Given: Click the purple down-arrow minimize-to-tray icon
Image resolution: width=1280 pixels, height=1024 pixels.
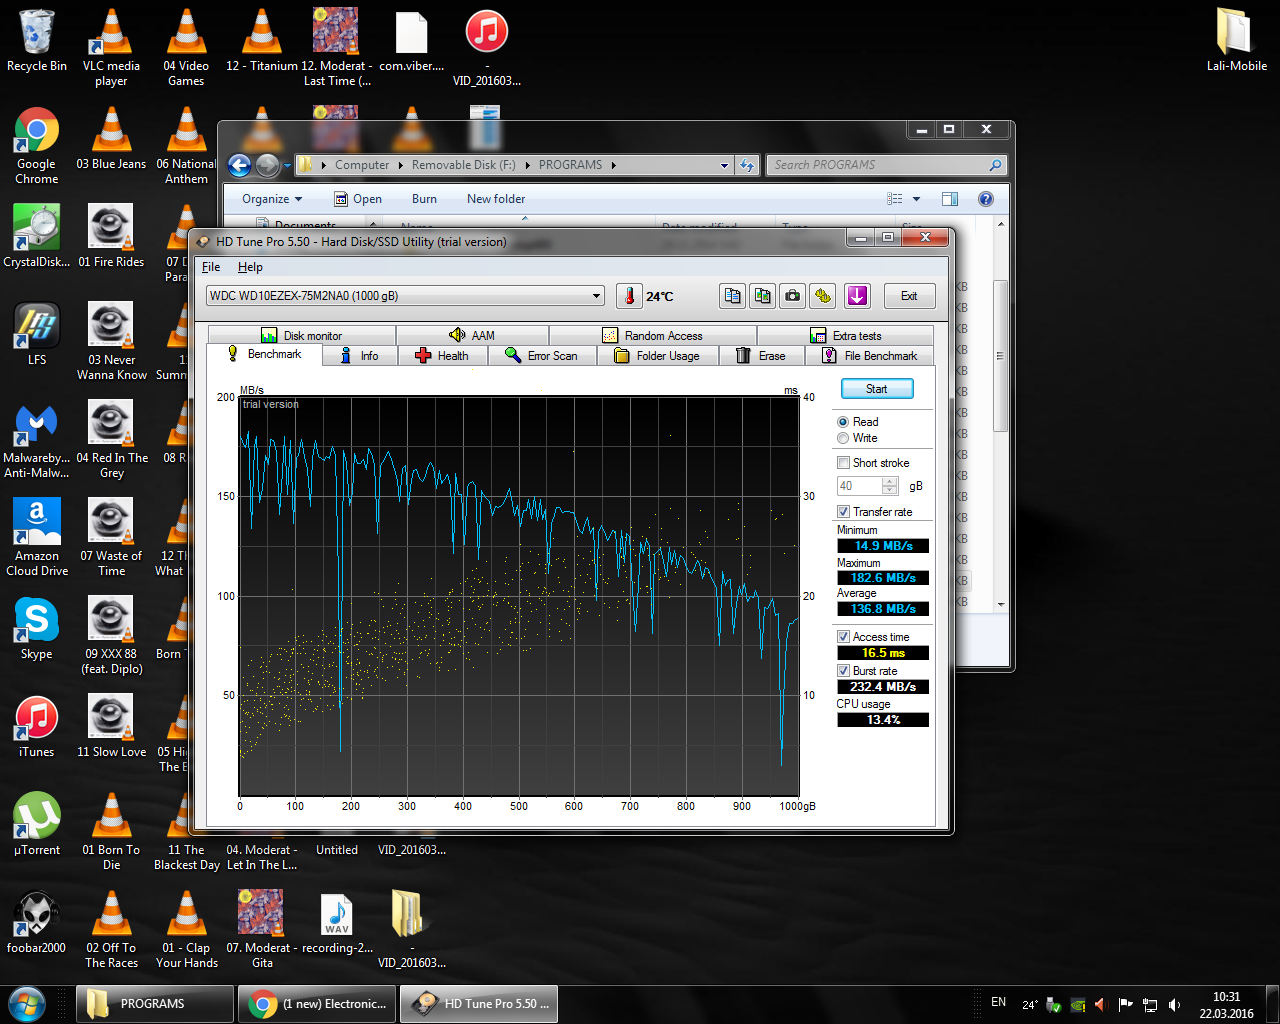Looking at the screenshot, I should coord(857,296).
